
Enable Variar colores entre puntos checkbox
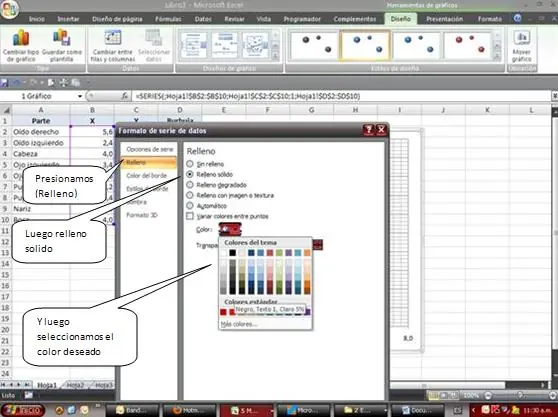click(190, 216)
